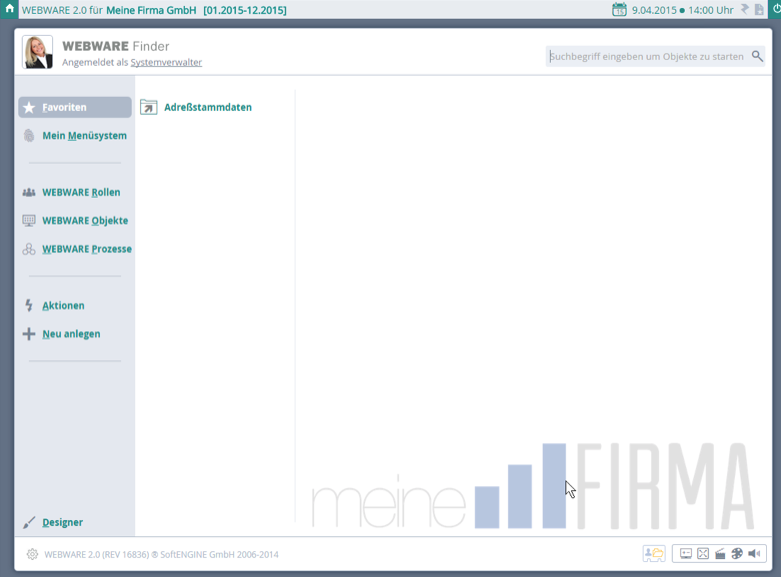Click the Suchbegriff search input field
The image size is (781, 580).
point(647,57)
